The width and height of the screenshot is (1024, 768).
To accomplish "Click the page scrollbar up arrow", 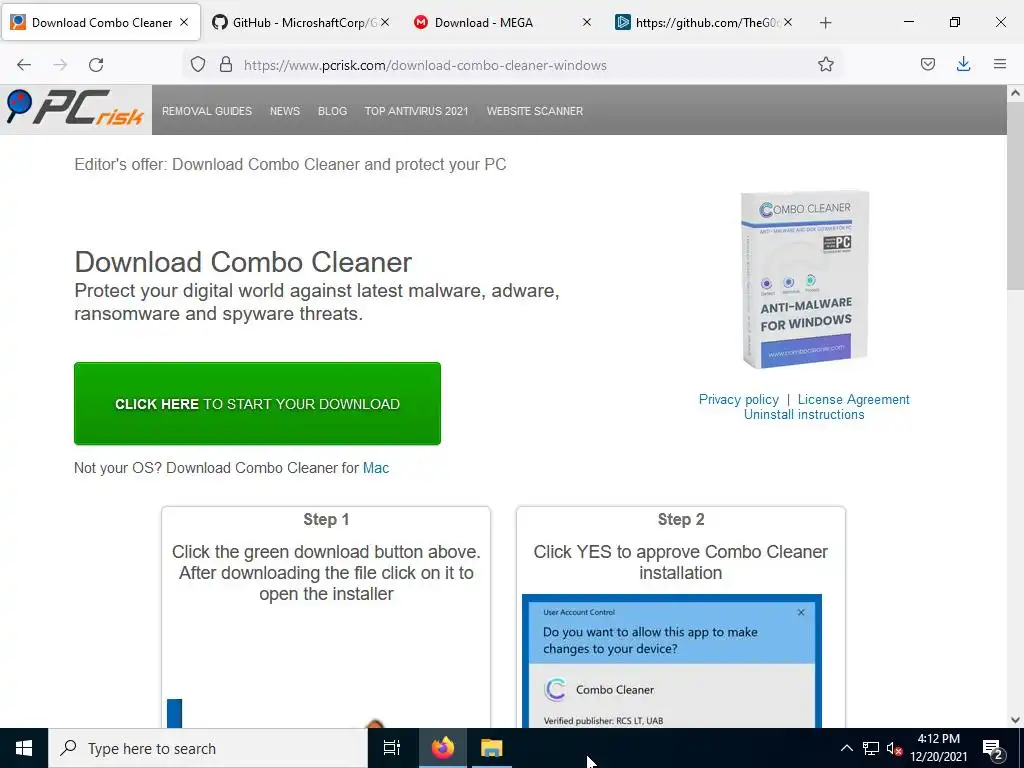I will coord(1015,93).
